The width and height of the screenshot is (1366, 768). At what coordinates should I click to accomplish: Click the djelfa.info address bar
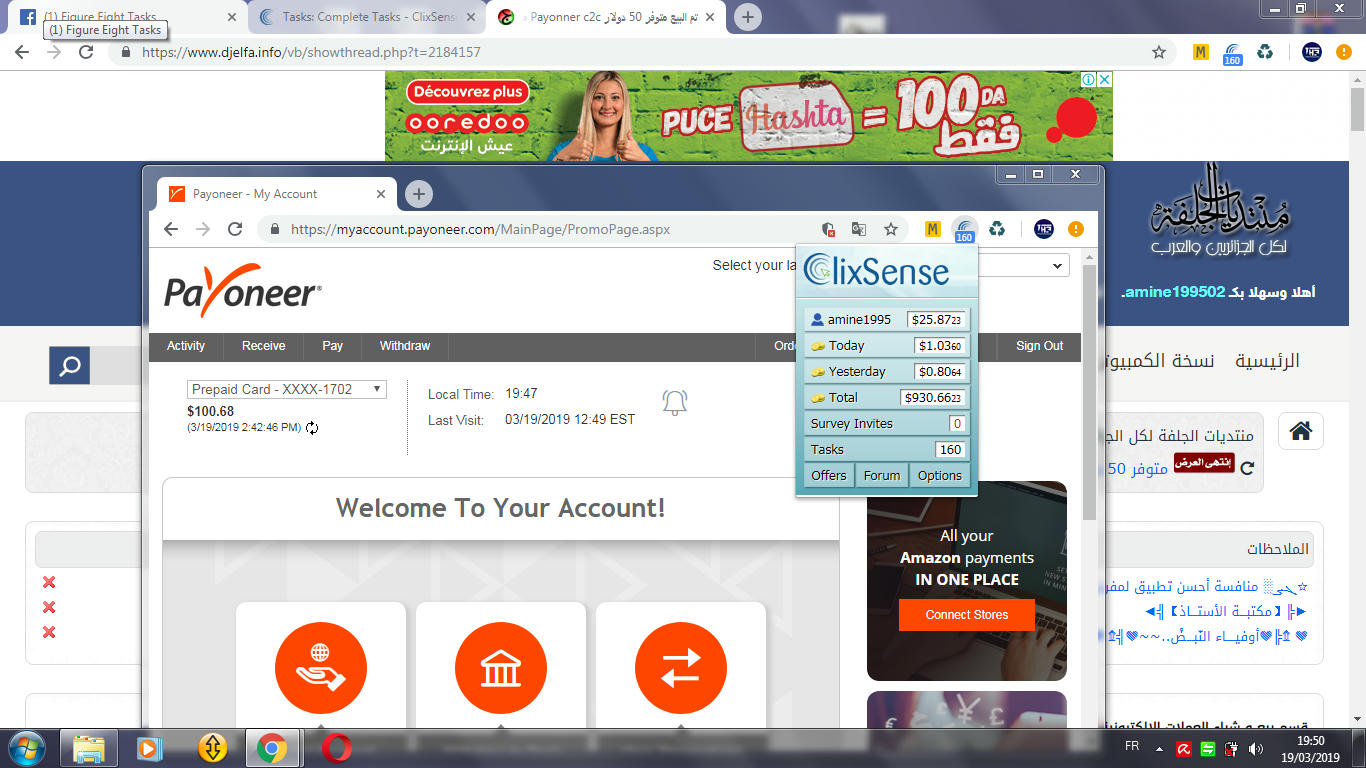coord(640,52)
